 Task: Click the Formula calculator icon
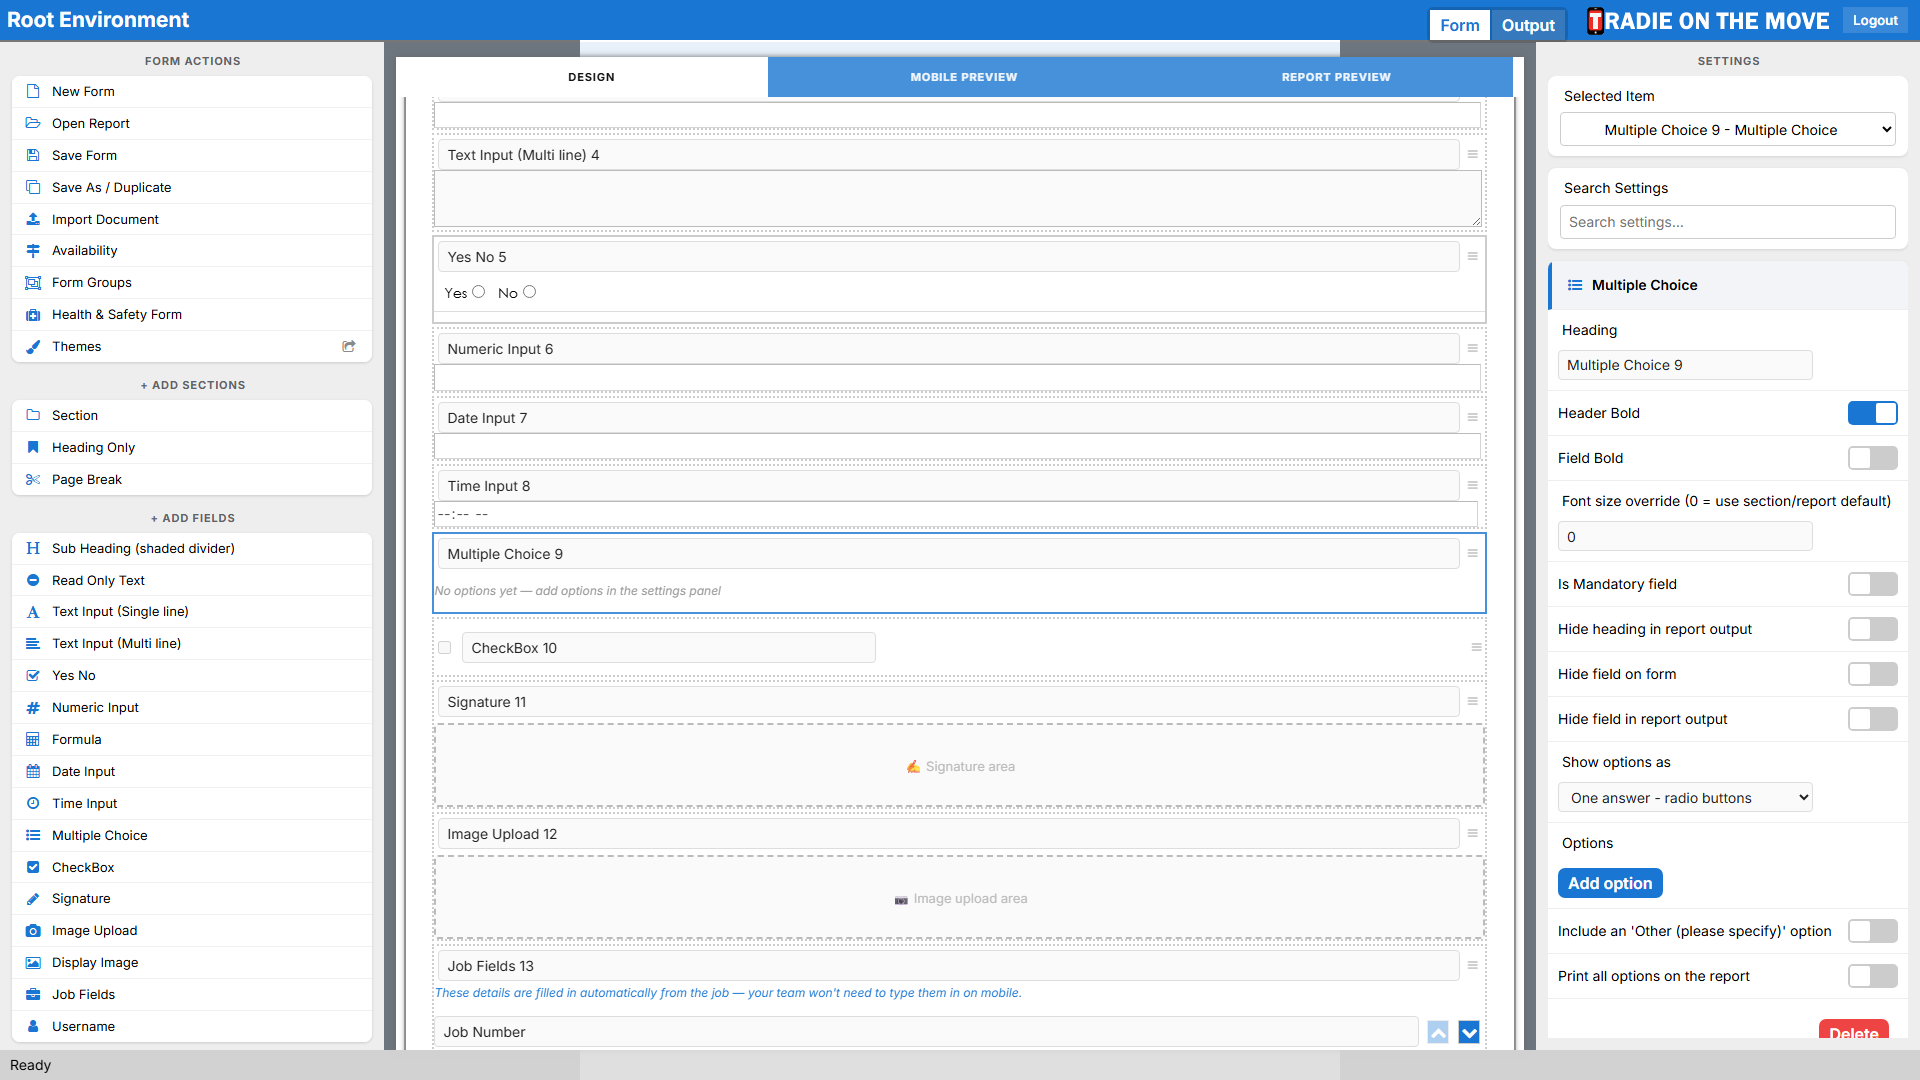33,739
